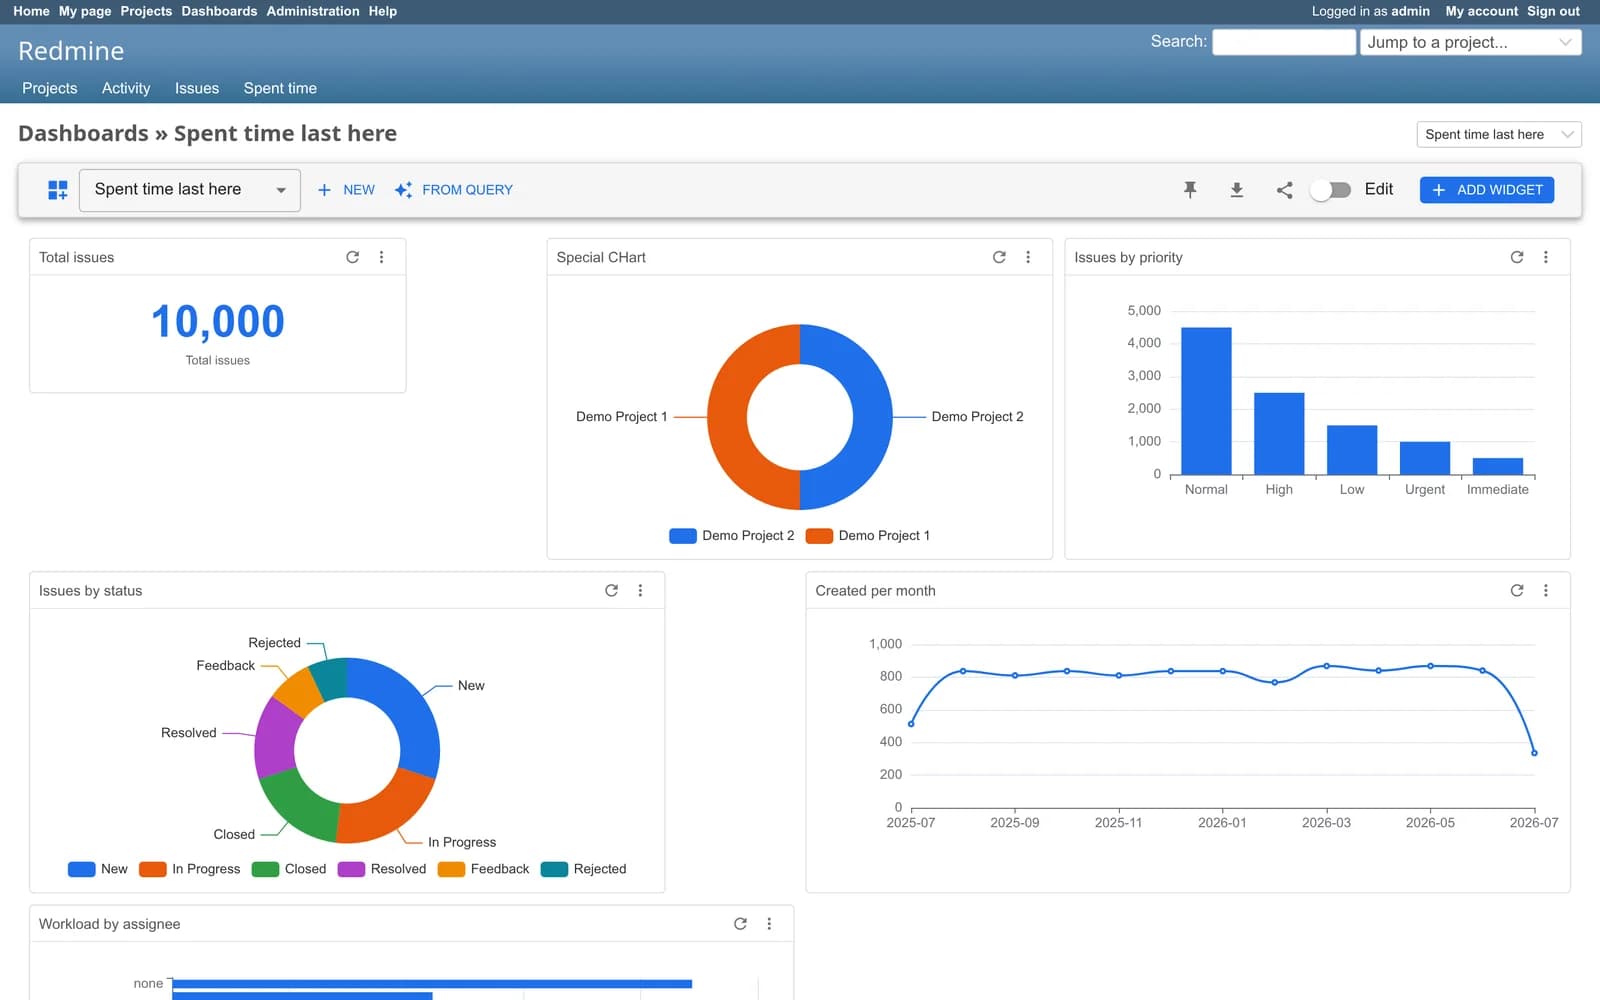Toggle New status legend entry
1600x1000 pixels.
[x=98, y=869]
